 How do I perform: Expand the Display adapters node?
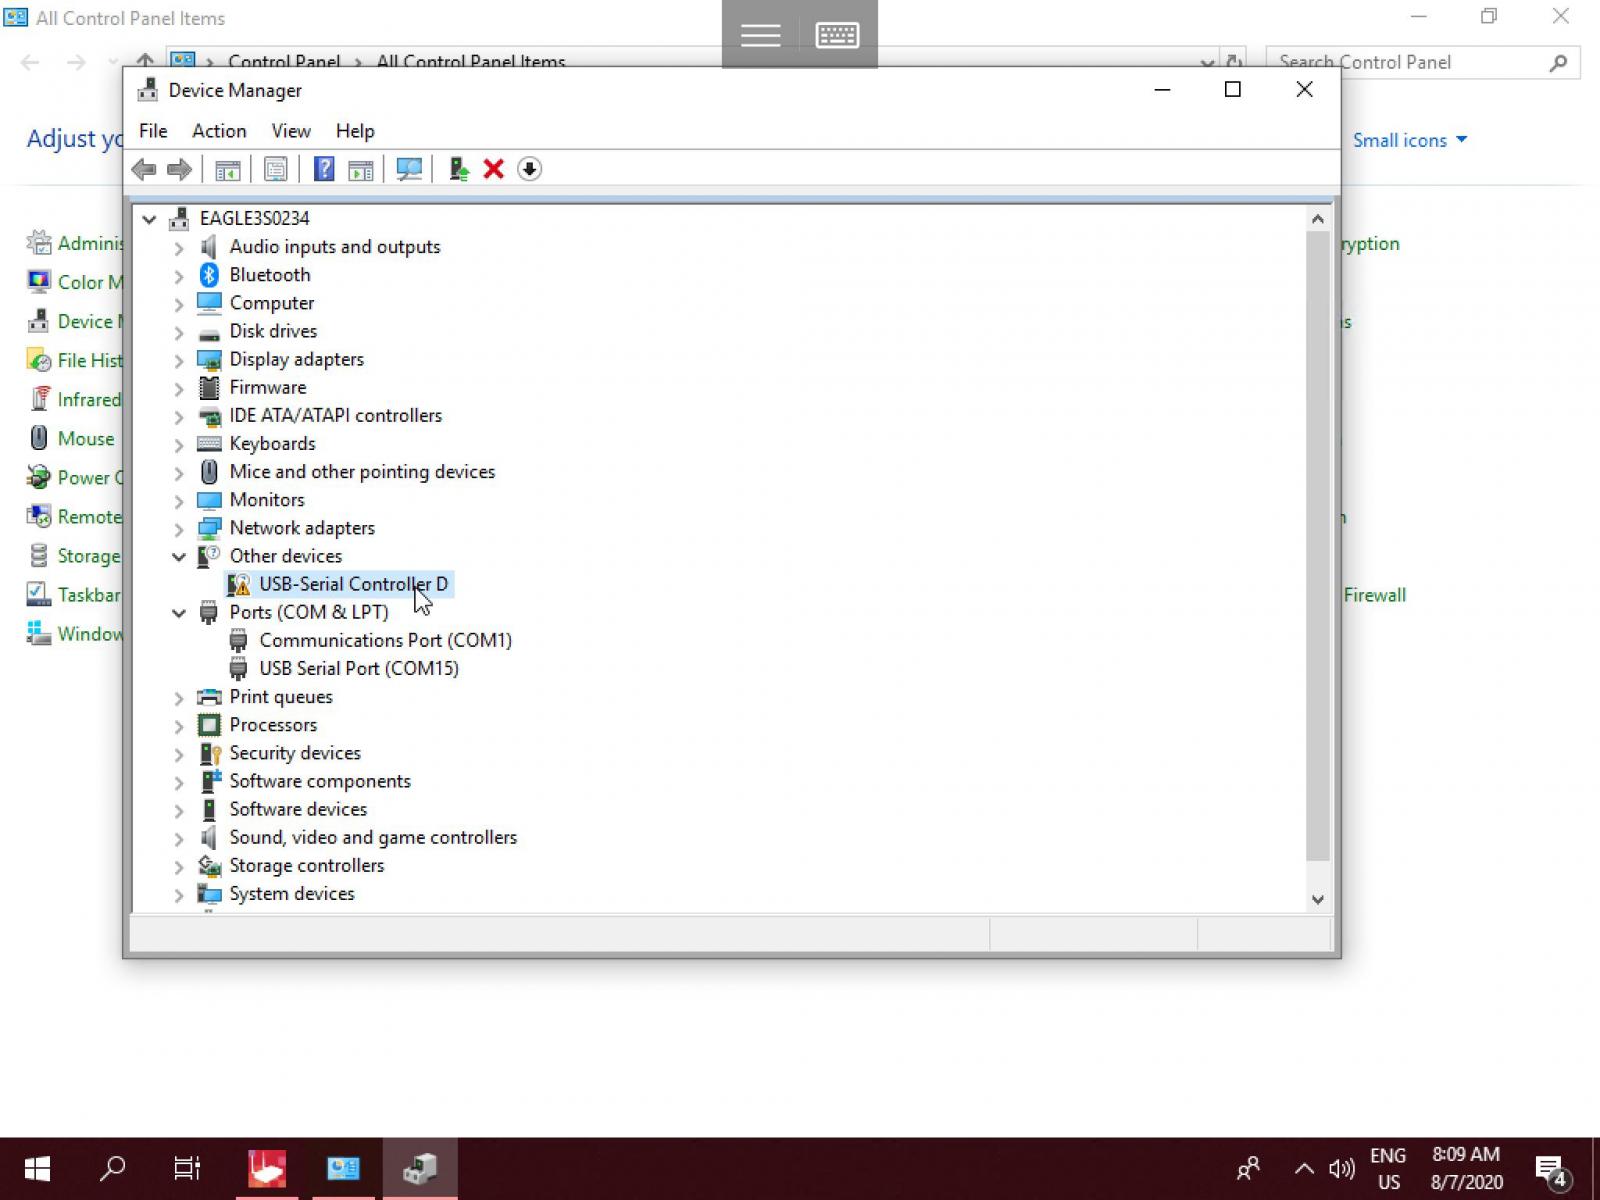[179, 360]
